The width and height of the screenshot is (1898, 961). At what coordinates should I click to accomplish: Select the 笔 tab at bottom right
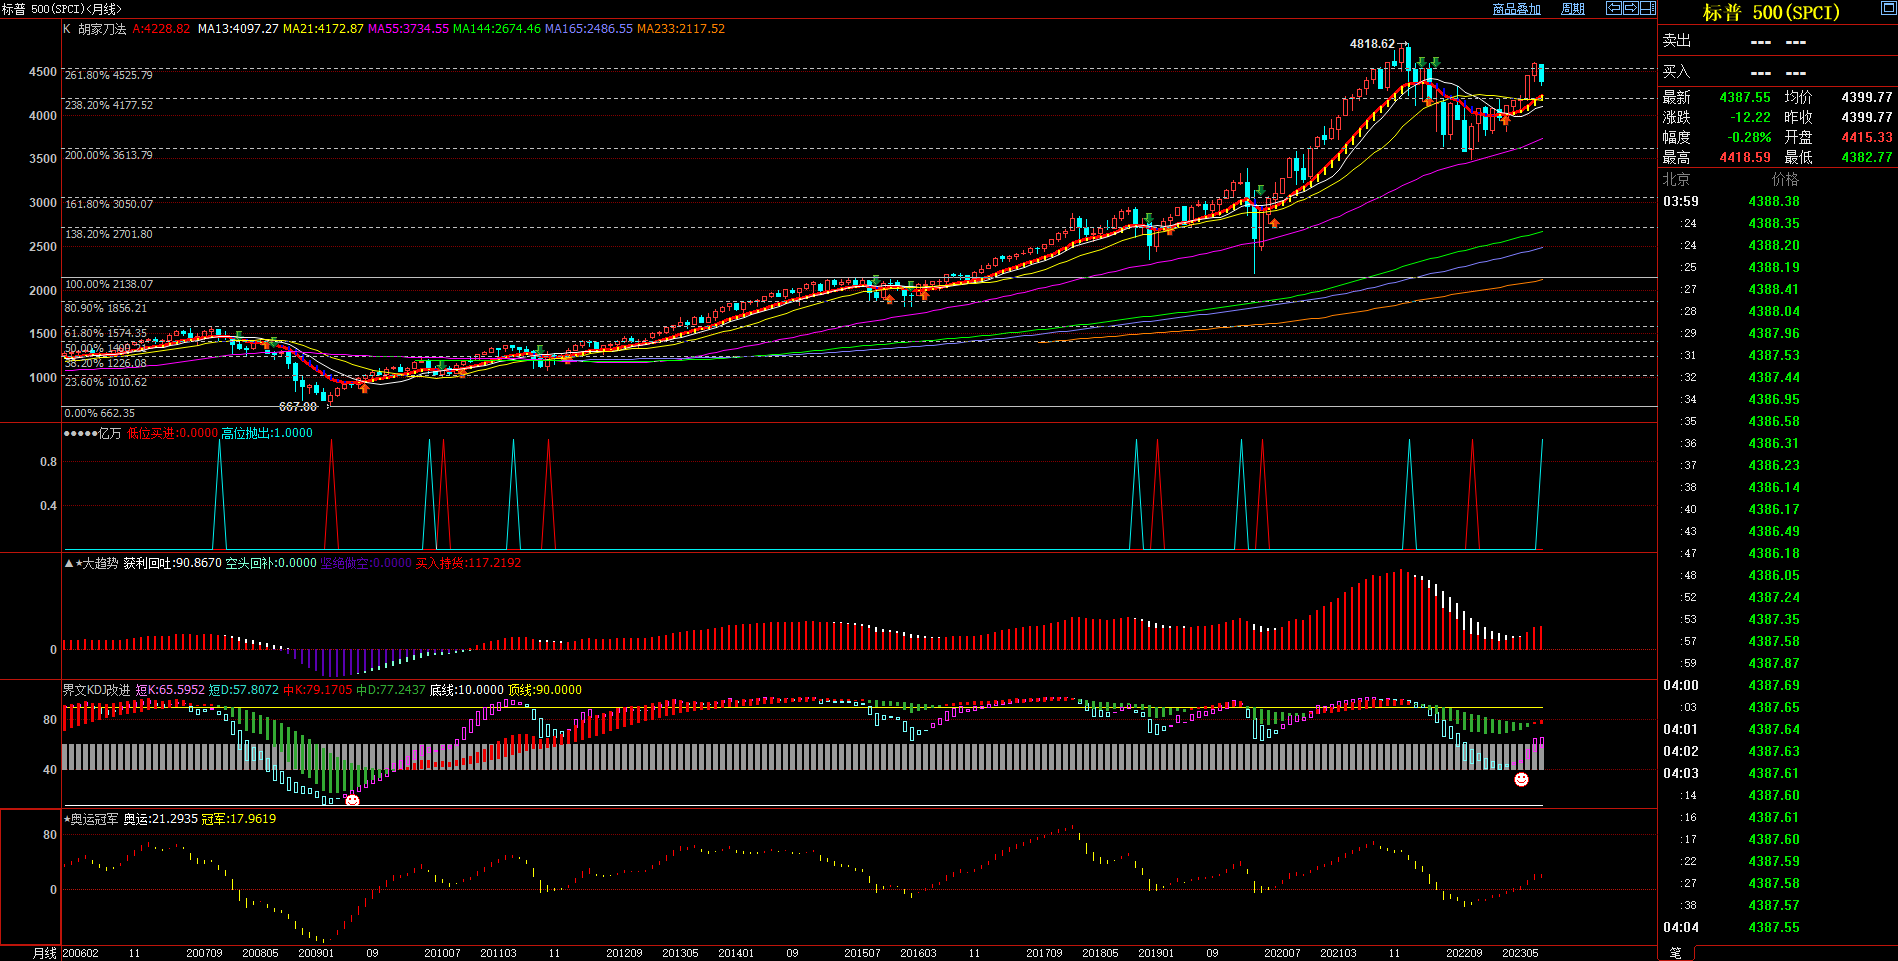click(1676, 953)
